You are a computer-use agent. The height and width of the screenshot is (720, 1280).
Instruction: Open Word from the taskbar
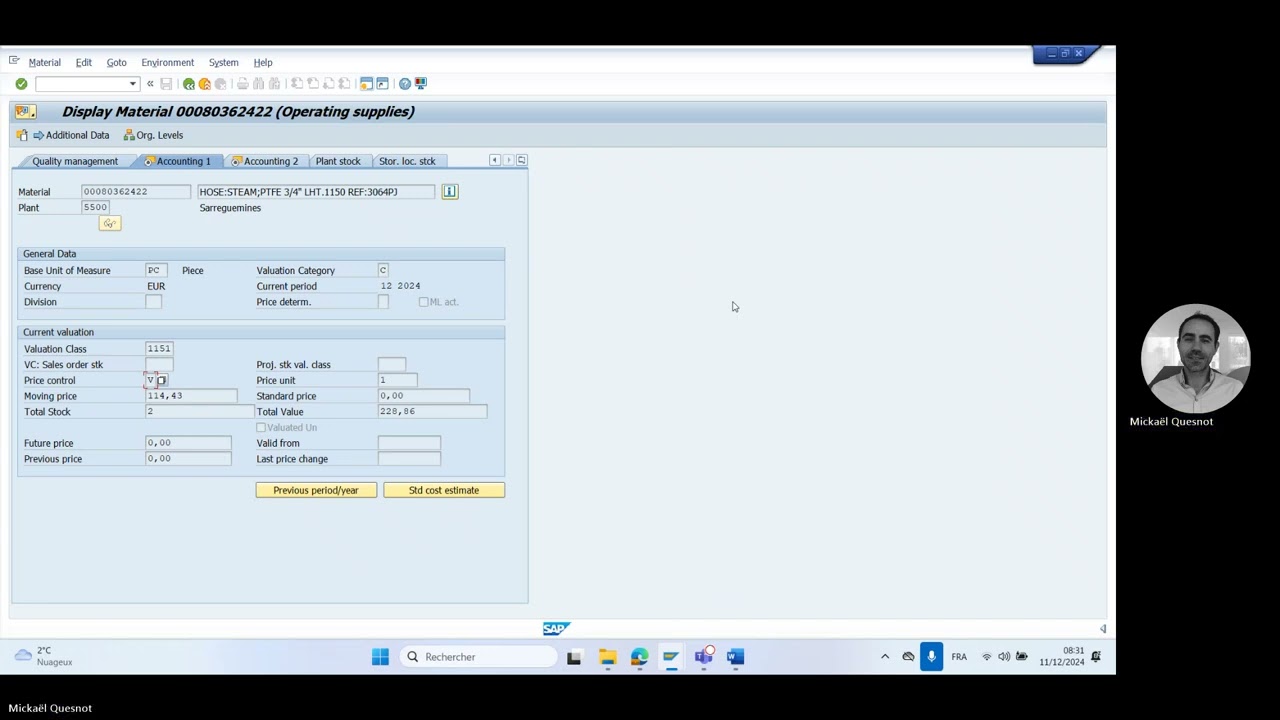point(736,657)
